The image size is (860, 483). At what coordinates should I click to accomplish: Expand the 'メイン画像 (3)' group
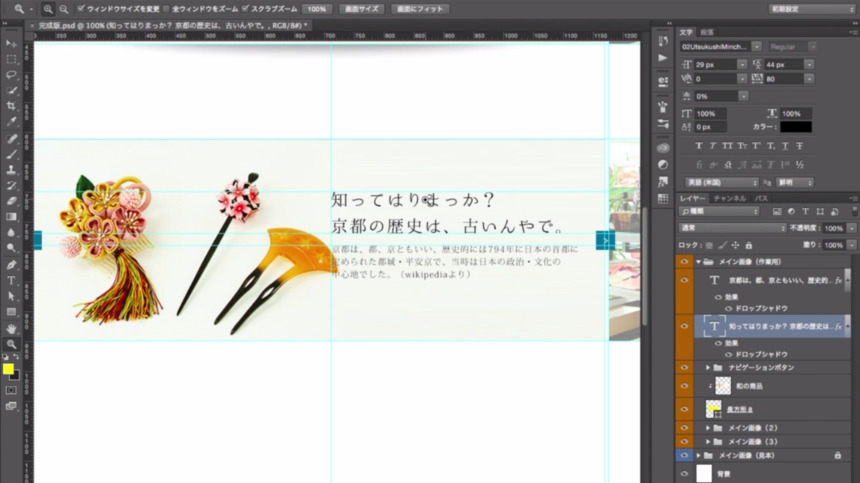pyautogui.click(x=708, y=442)
